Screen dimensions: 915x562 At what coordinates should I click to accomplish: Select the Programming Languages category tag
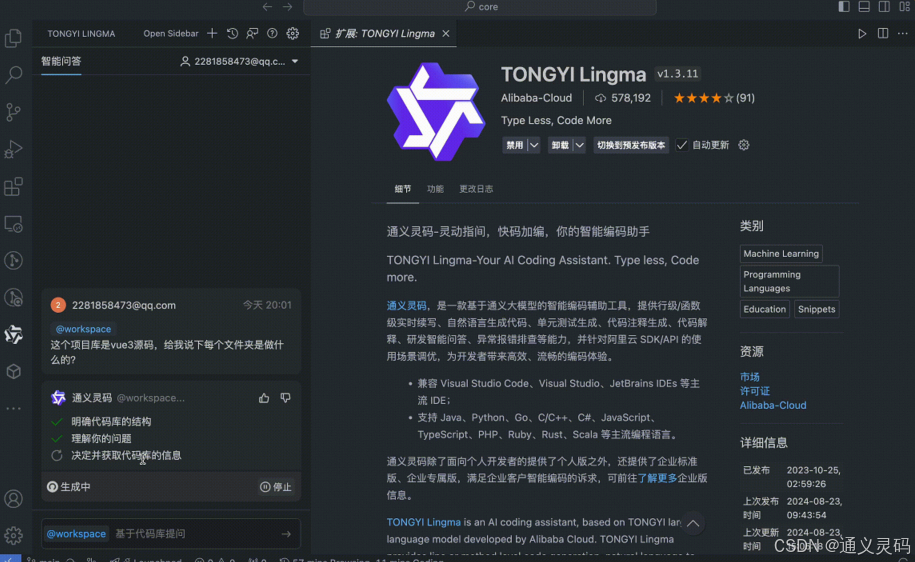[x=790, y=281]
